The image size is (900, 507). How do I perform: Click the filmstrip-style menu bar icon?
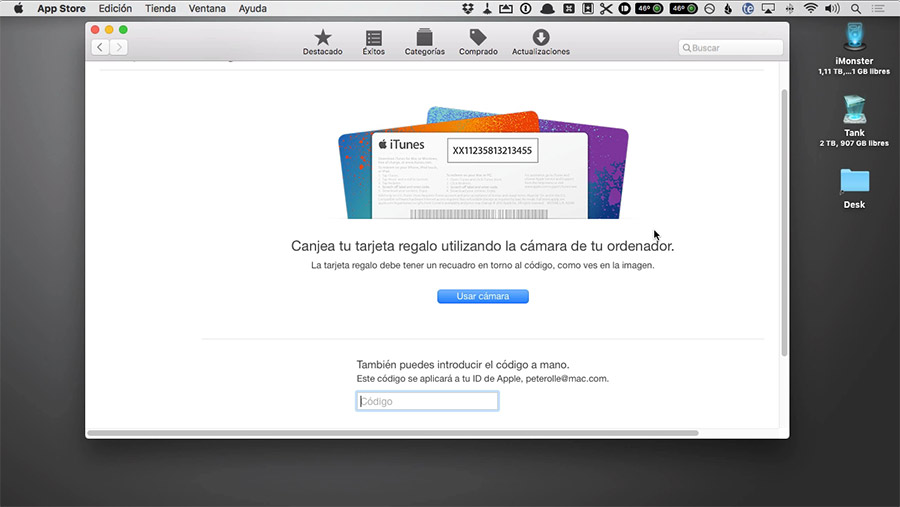(x=588, y=9)
